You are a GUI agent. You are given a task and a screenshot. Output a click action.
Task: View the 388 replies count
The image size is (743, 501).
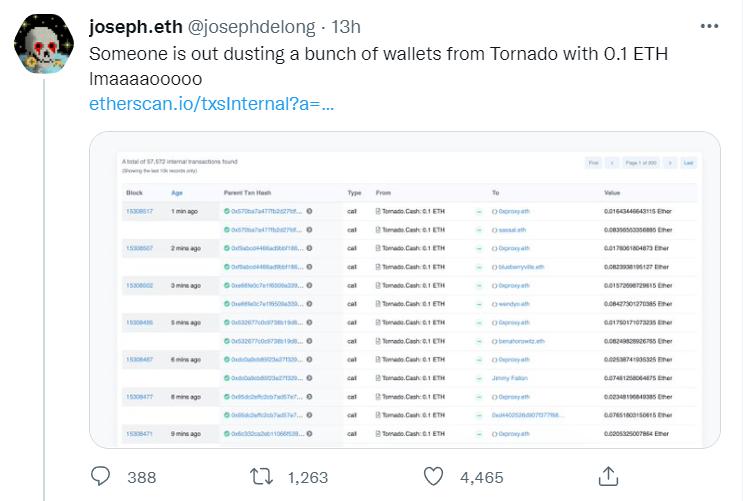coord(142,478)
